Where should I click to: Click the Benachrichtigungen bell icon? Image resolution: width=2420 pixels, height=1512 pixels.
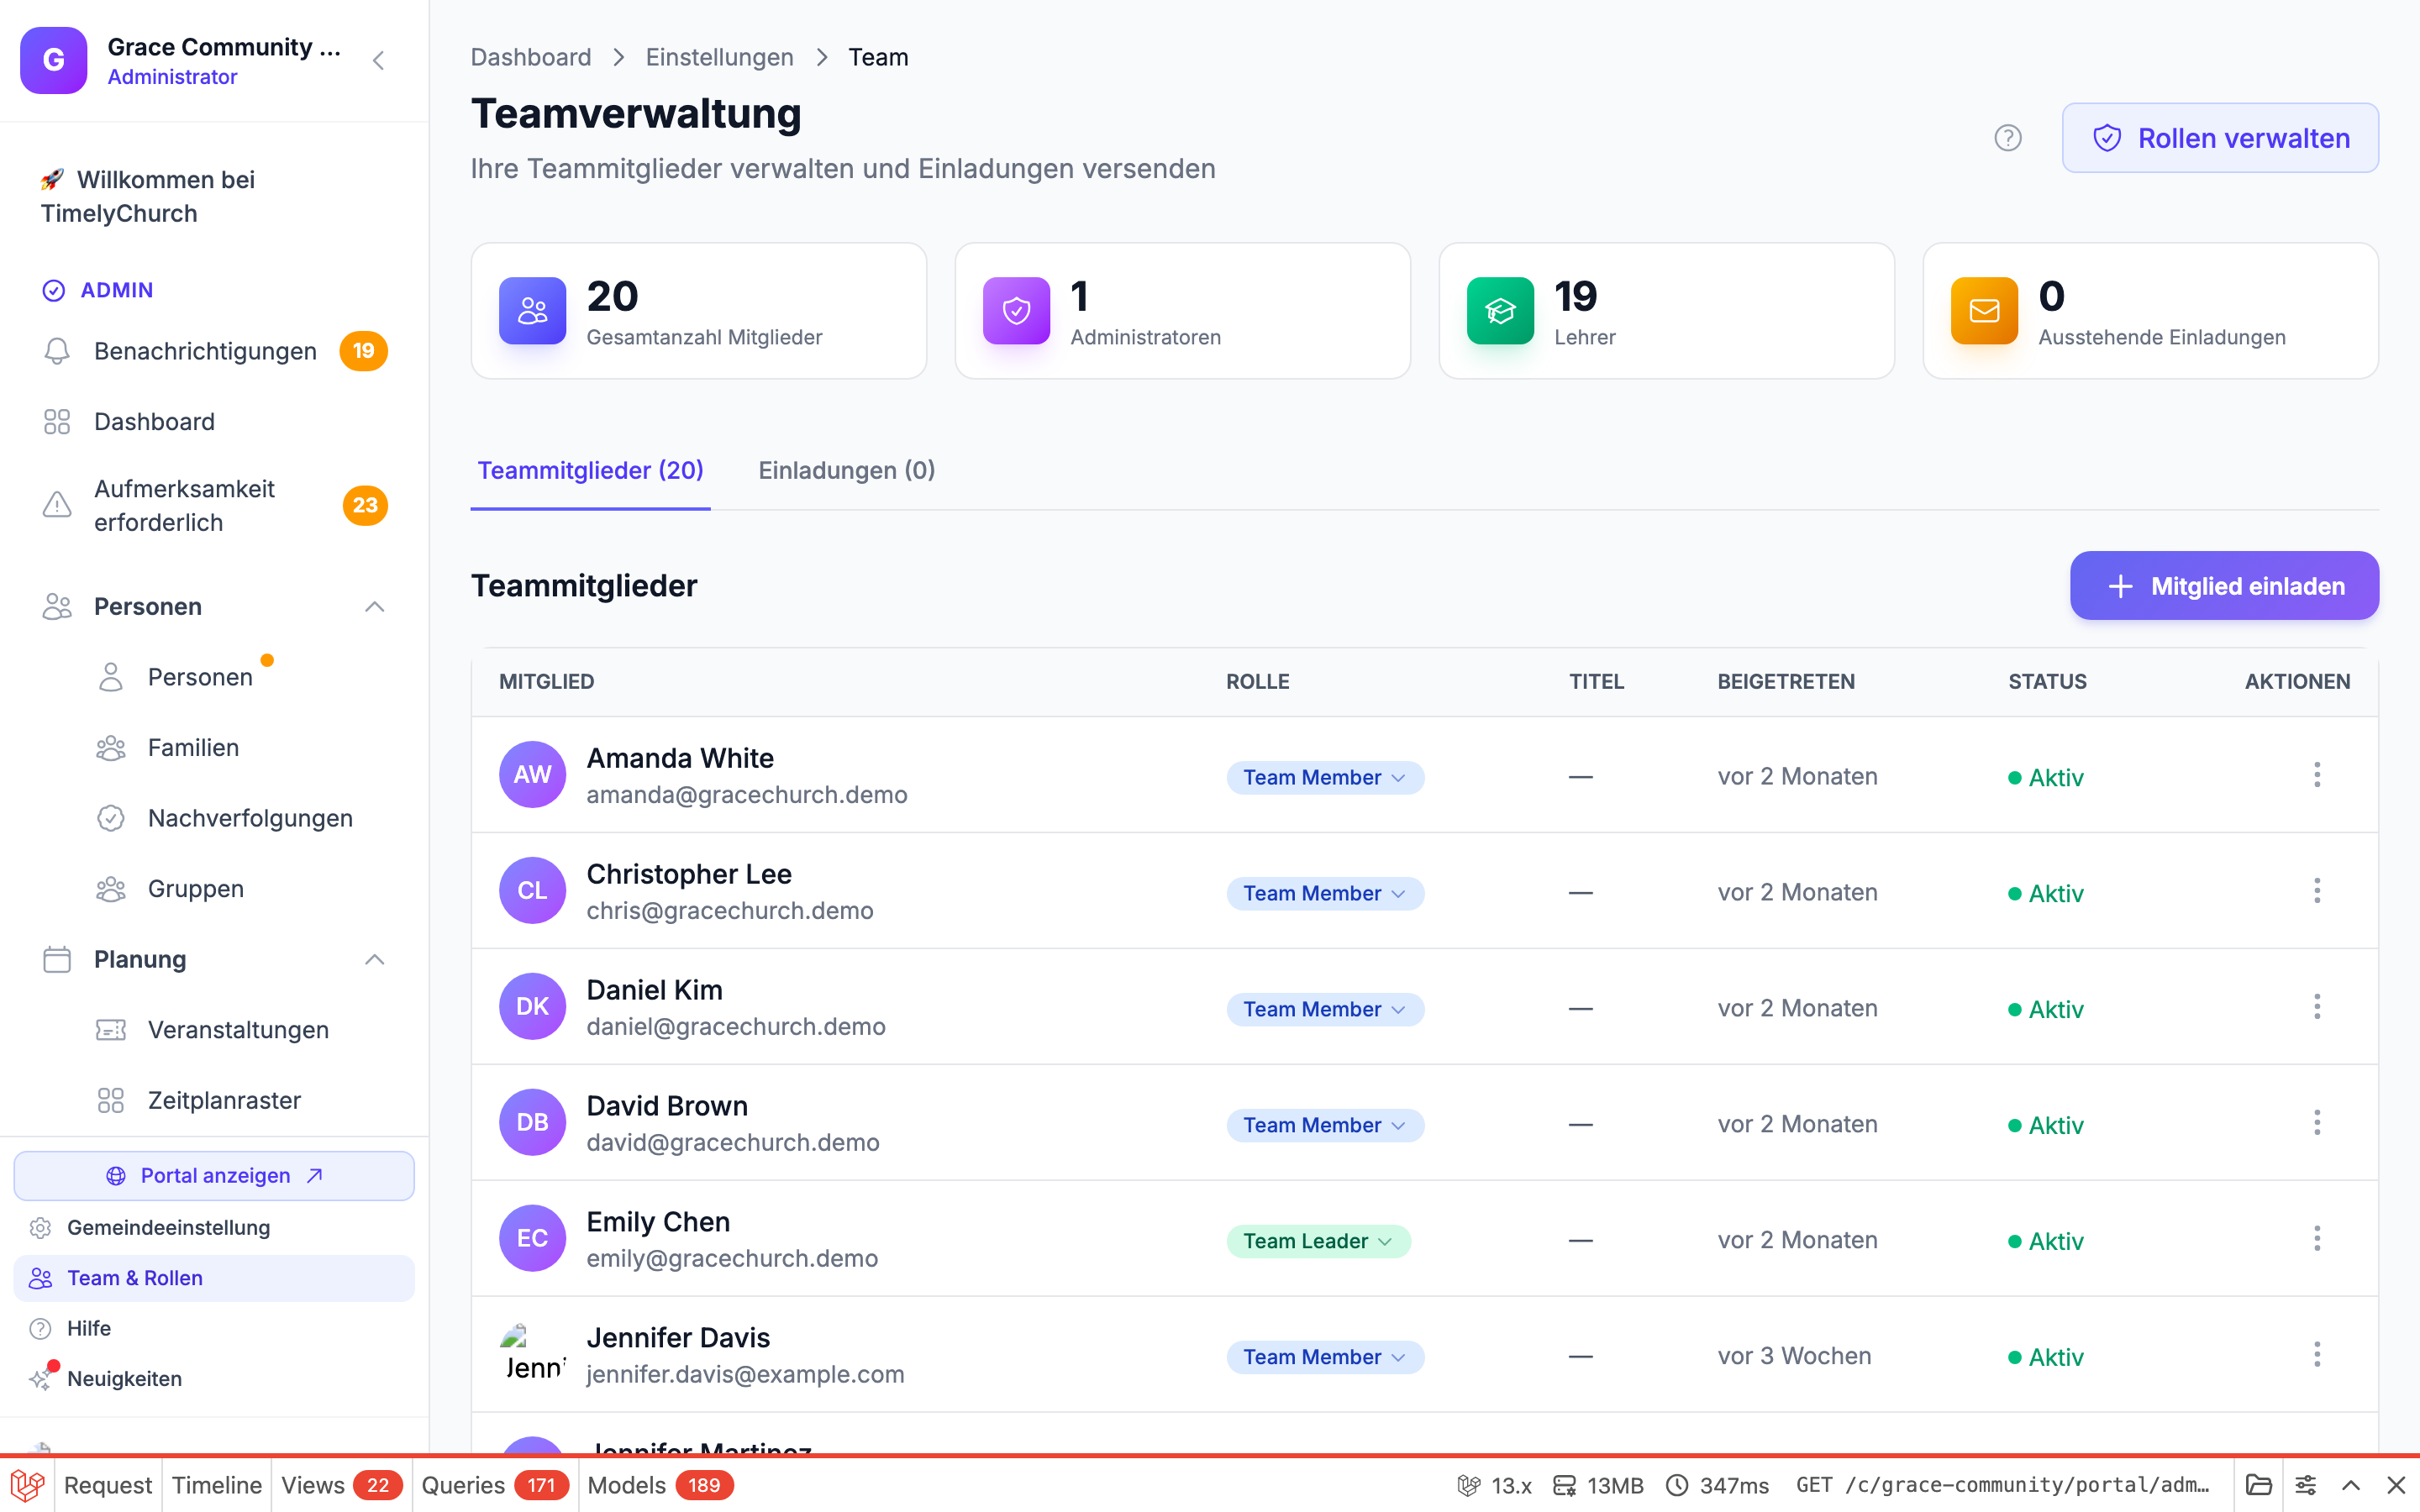(x=57, y=351)
